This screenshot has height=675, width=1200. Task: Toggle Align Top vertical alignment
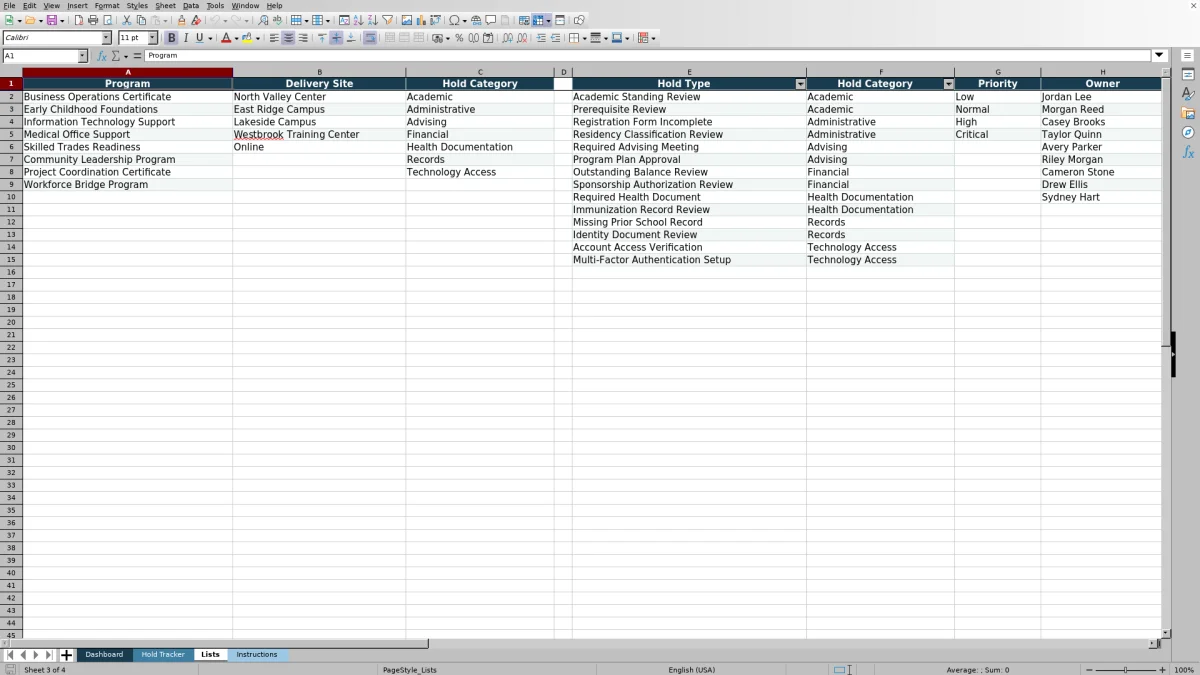(x=322, y=38)
